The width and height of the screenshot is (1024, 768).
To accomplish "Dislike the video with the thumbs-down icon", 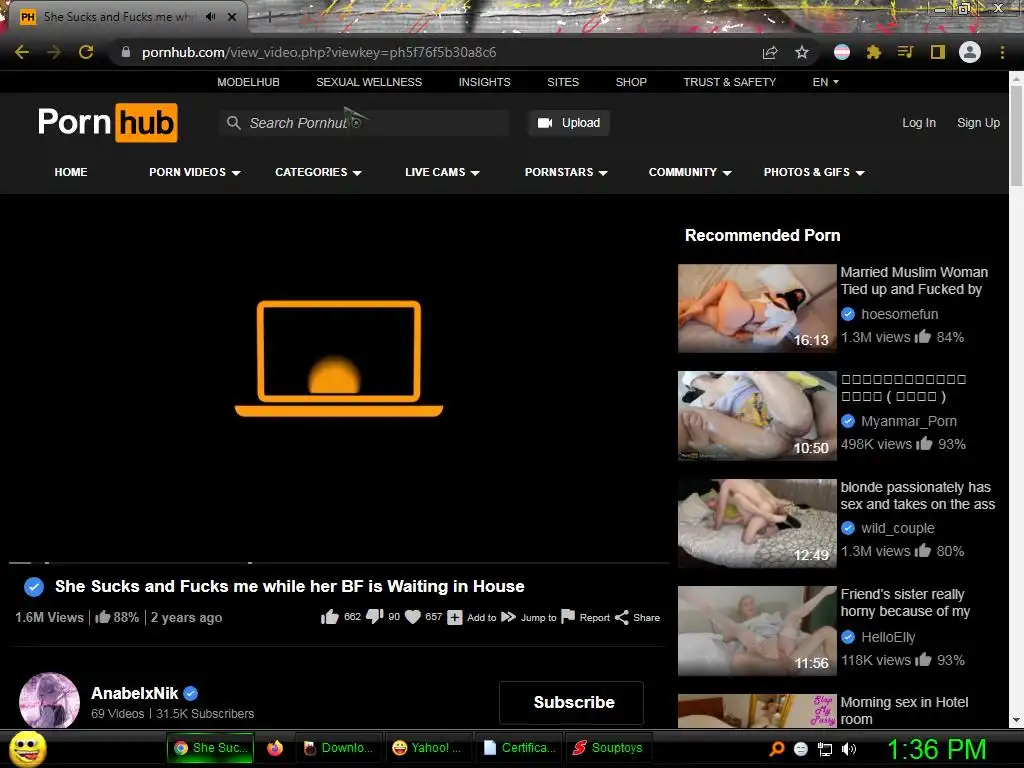I will 375,617.
